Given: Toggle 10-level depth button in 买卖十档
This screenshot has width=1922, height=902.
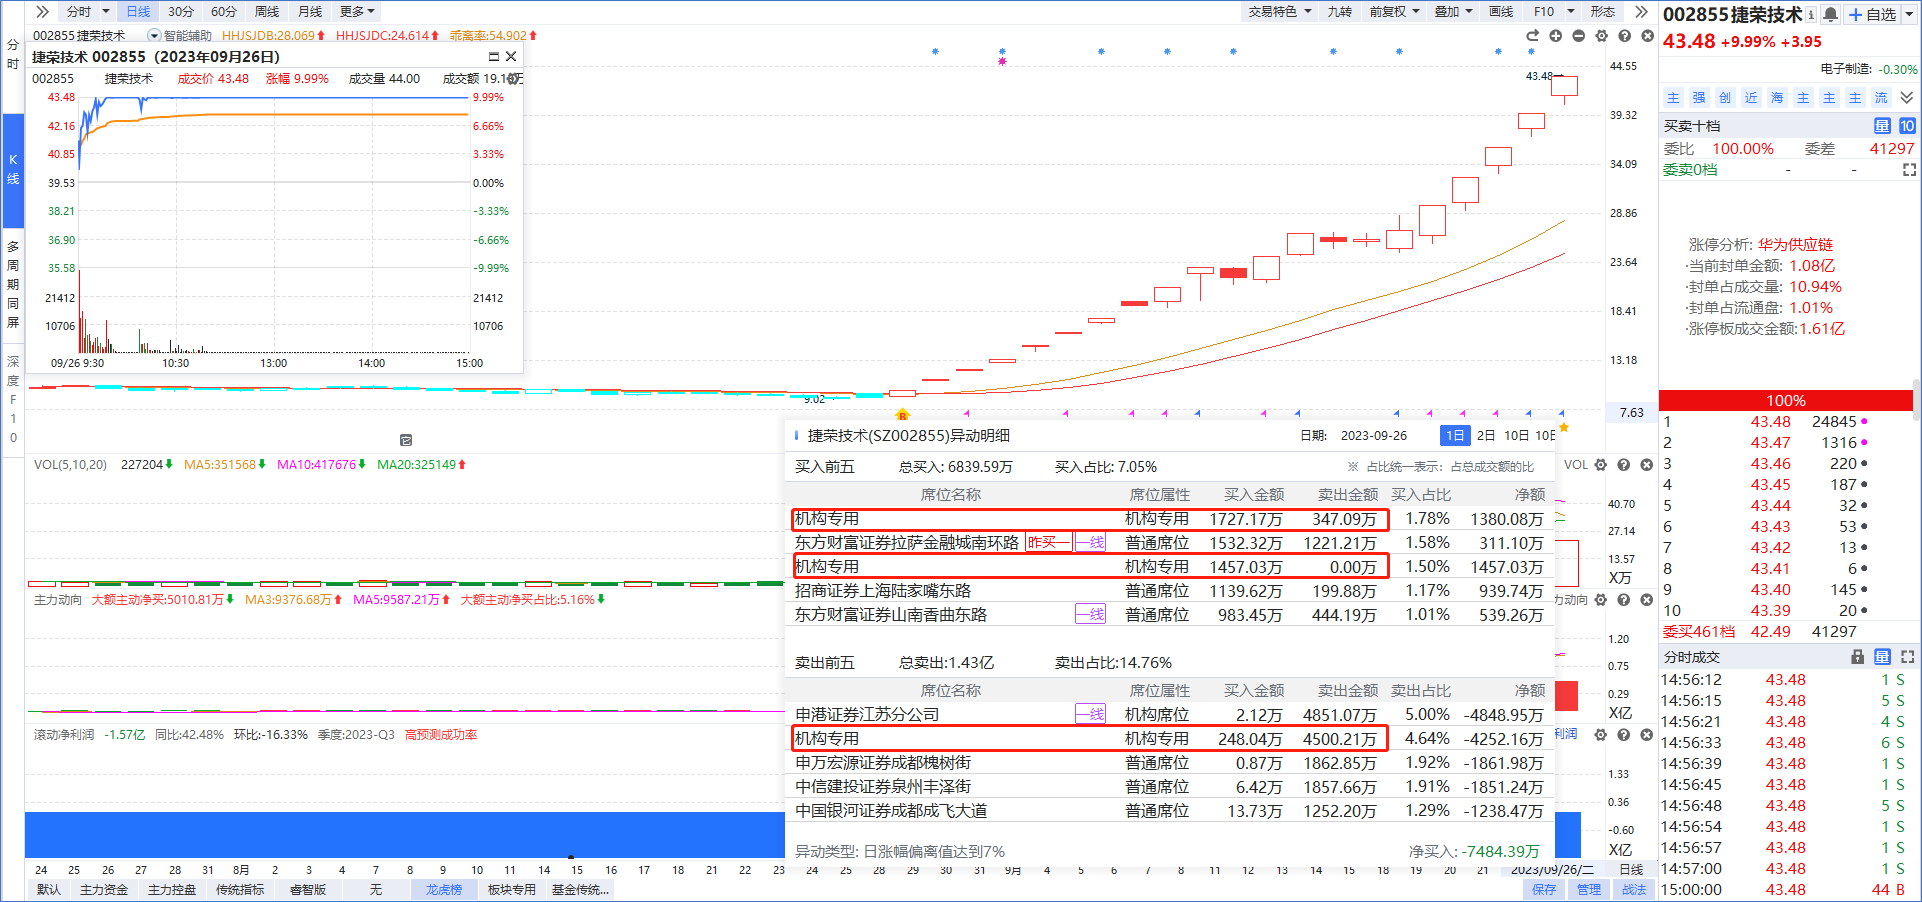Looking at the screenshot, I should 1907,126.
